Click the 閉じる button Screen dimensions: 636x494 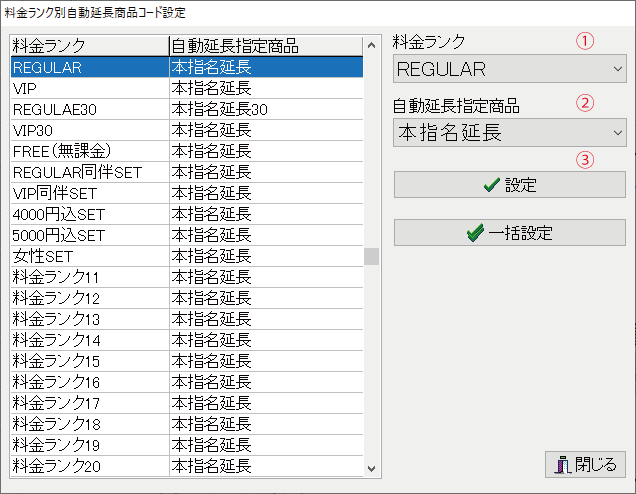pyautogui.click(x=585, y=464)
